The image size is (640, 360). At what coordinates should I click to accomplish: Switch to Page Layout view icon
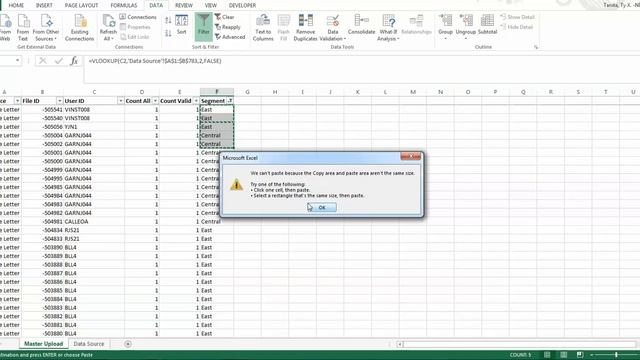click(564, 355)
